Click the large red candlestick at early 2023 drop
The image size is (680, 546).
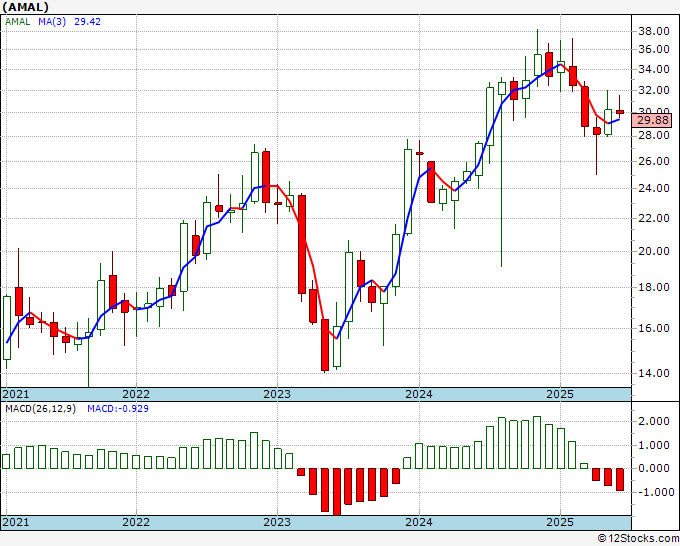[302, 245]
